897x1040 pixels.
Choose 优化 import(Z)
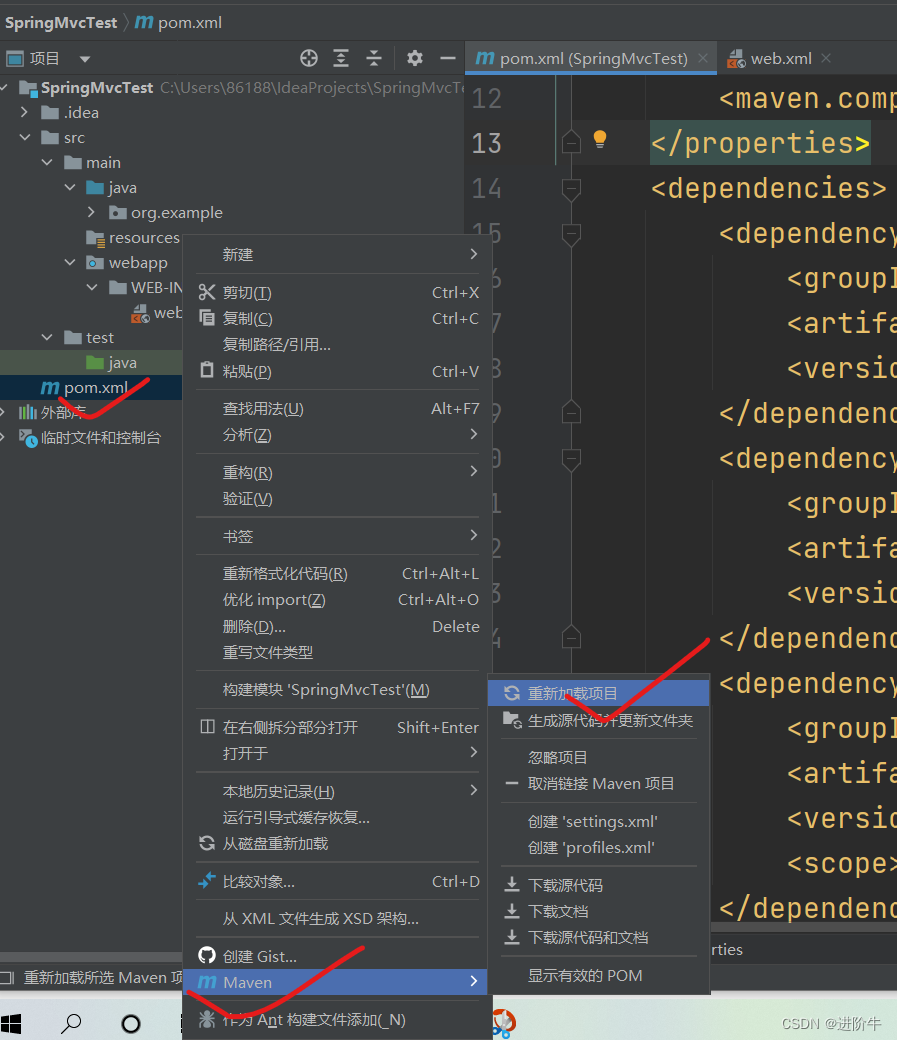338,600
